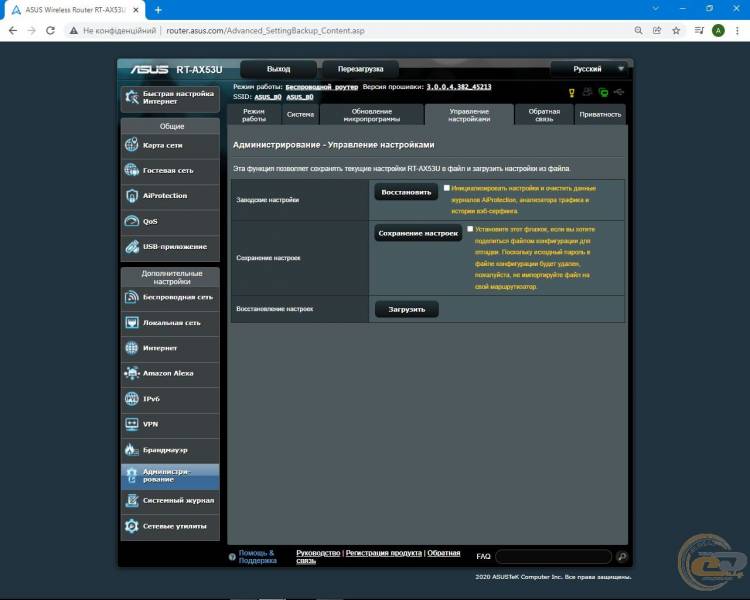Open Quick Internet Setup icon
Screen dimensions: 750x600
(132, 98)
